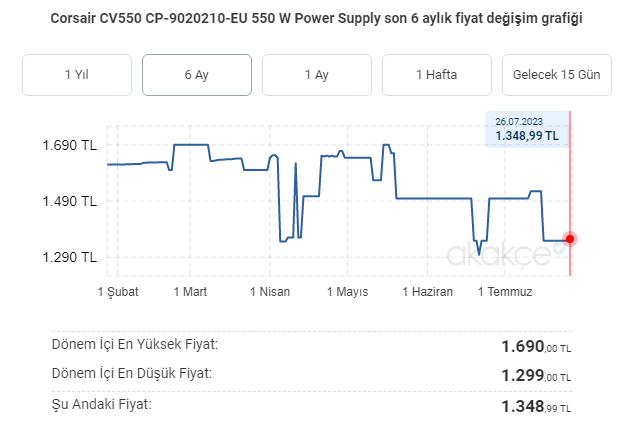This screenshot has height=432, width=628.
Task: Click the Dönem İçi En Yüksek Fiyat label
Action: [x=134, y=345]
